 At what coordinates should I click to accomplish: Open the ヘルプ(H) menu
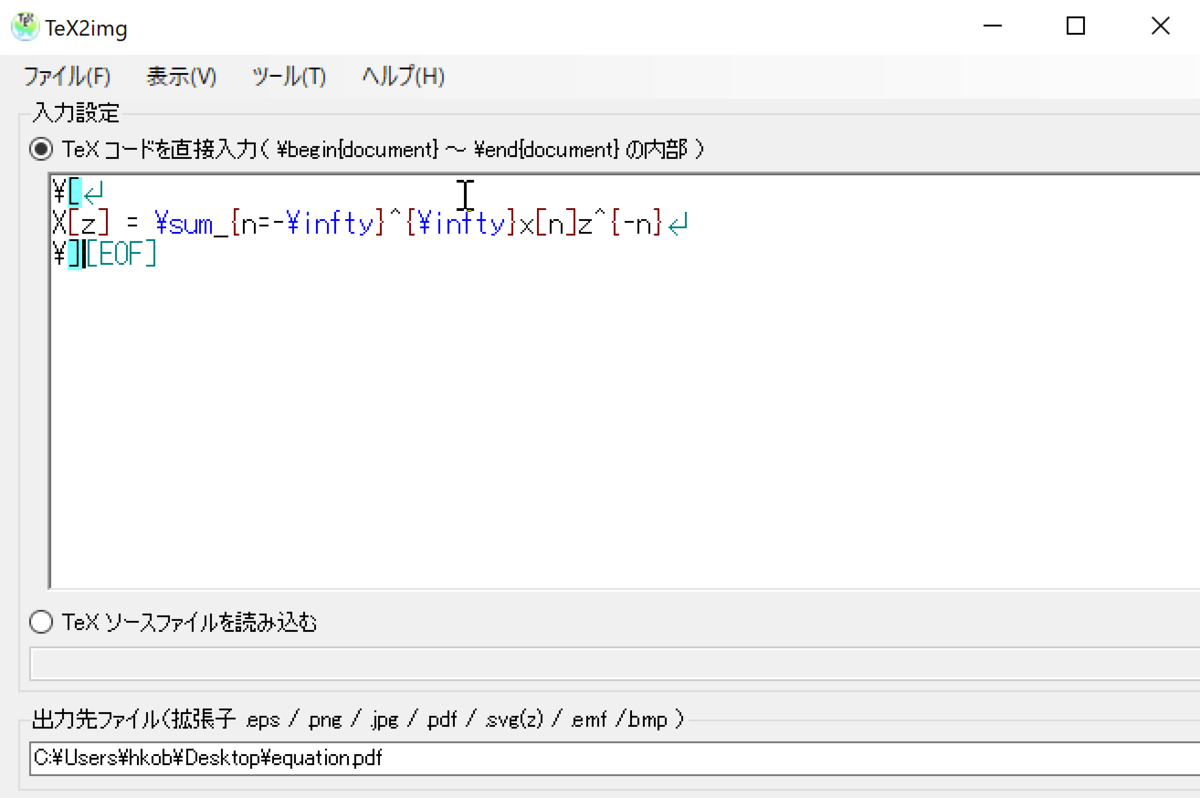click(x=403, y=76)
